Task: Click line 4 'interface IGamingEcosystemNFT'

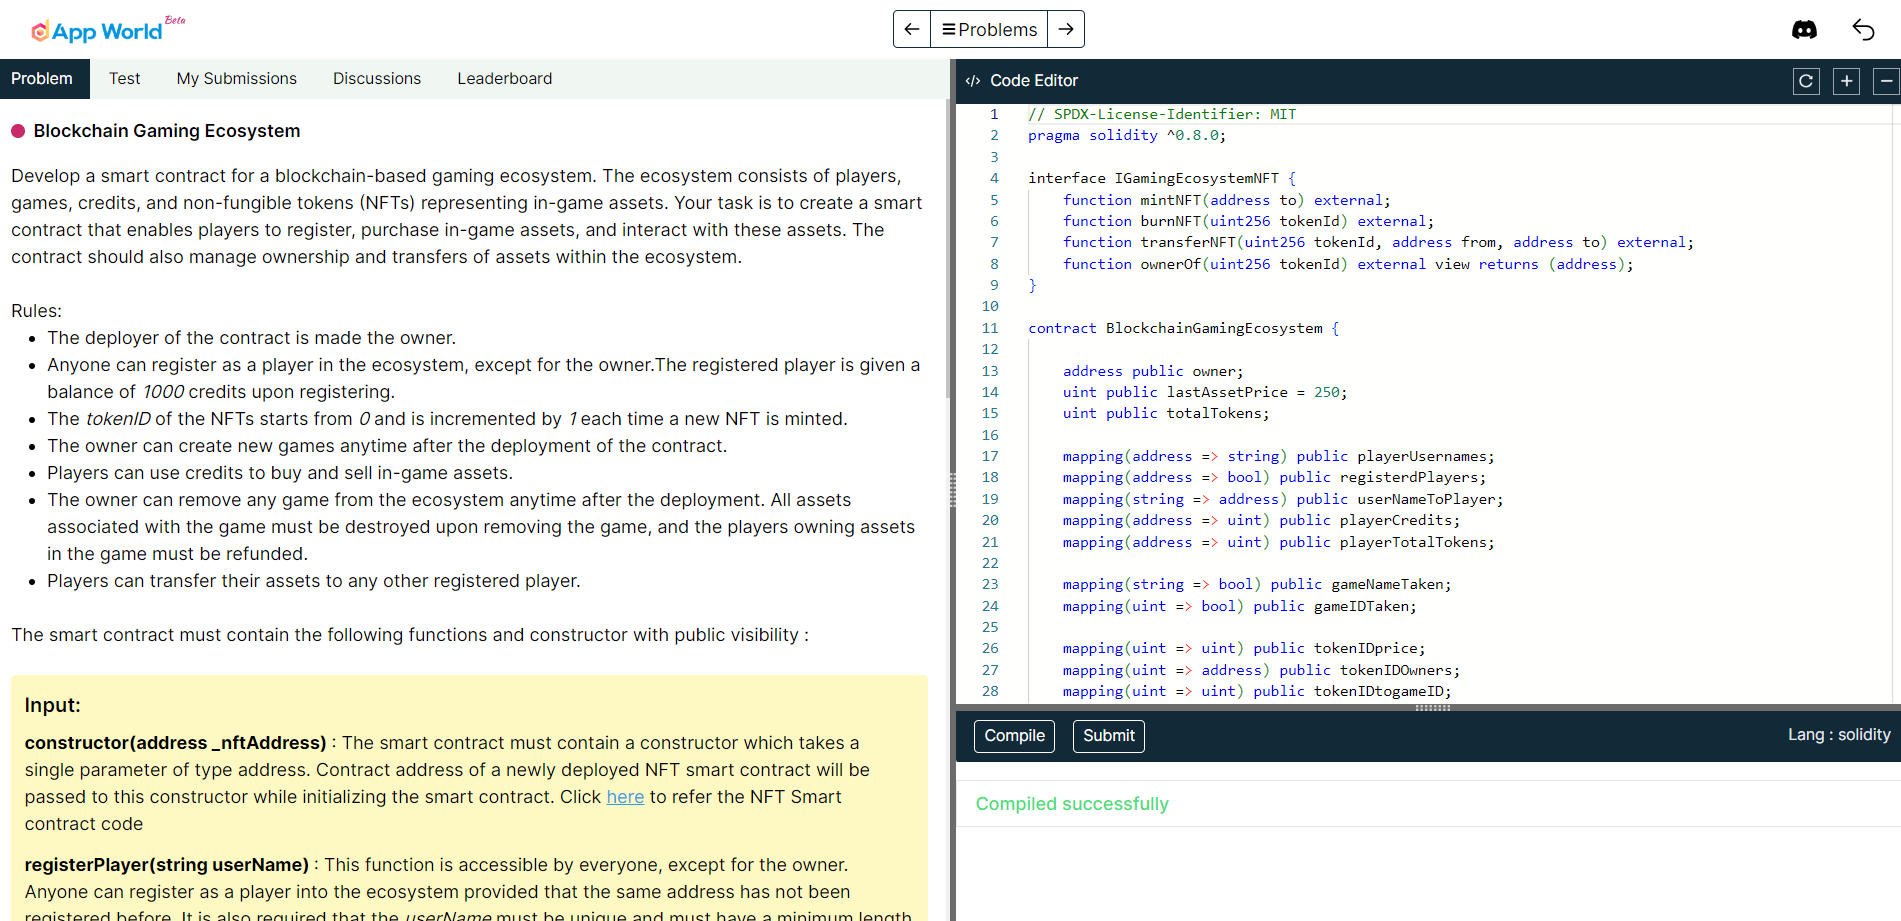Action: click(x=1162, y=178)
